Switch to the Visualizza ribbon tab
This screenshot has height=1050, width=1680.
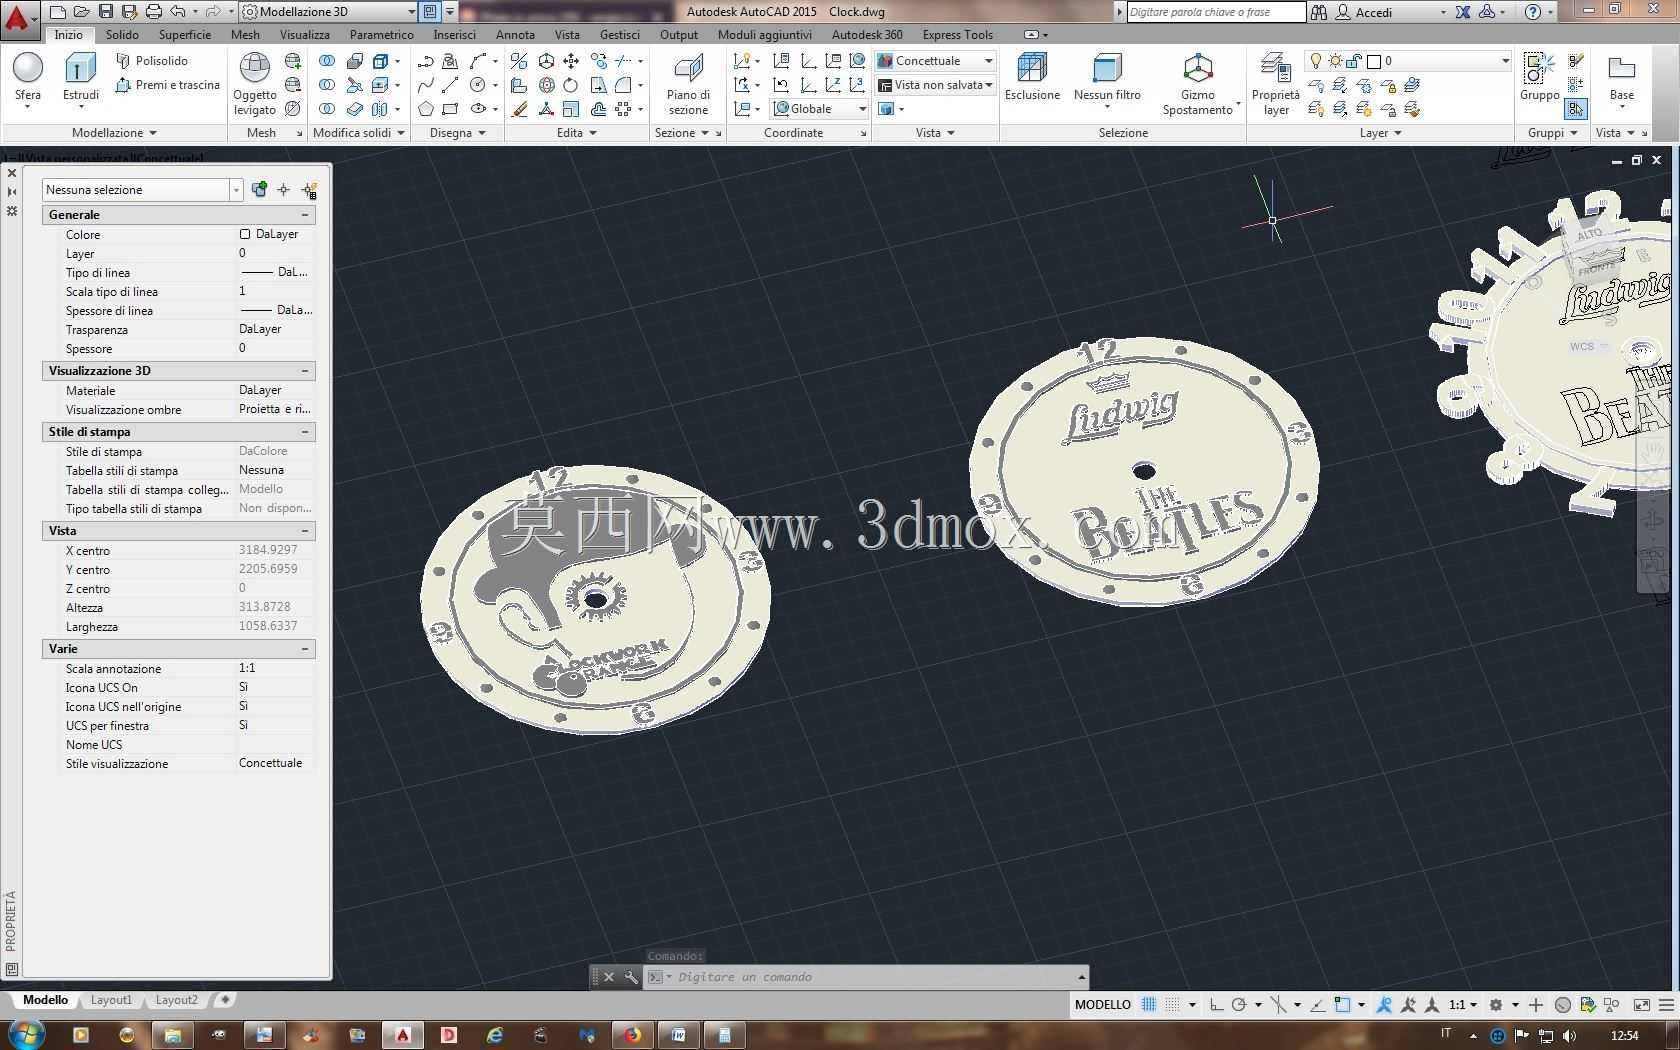tap(305, 34)
